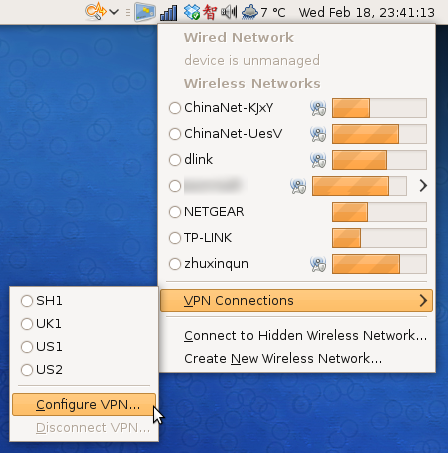This screenshot has height=453, width=448.
Task: Open the Dropbox tray icon
Action: pos(192,12)
